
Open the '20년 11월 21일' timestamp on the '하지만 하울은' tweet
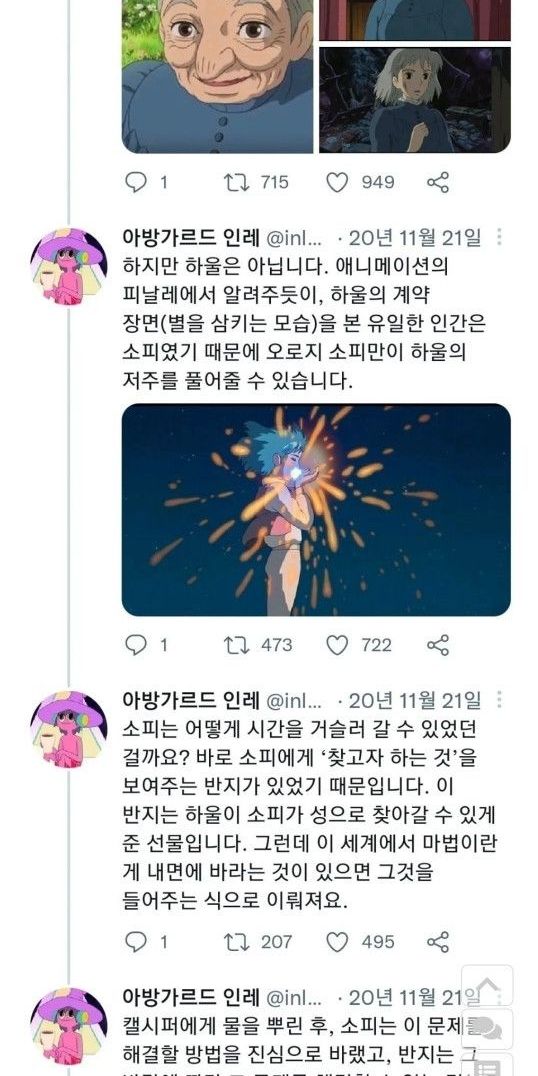pyautogui.click(x=415, y=238)
